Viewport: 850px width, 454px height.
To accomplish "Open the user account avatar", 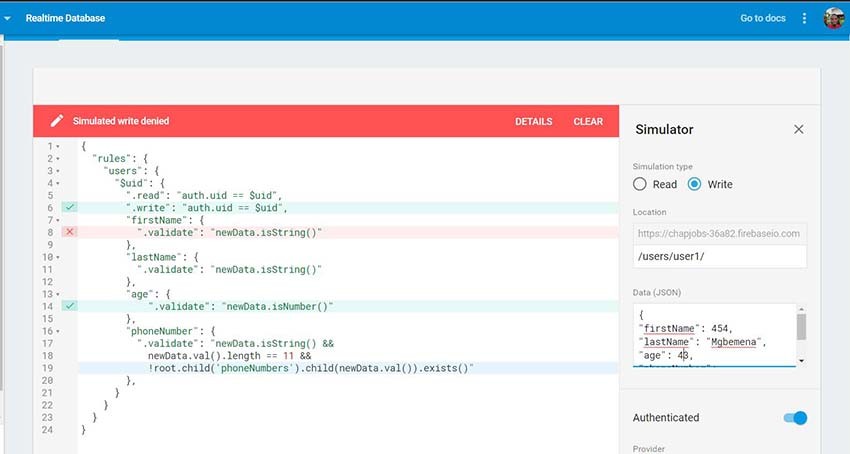I will [834, 18].
